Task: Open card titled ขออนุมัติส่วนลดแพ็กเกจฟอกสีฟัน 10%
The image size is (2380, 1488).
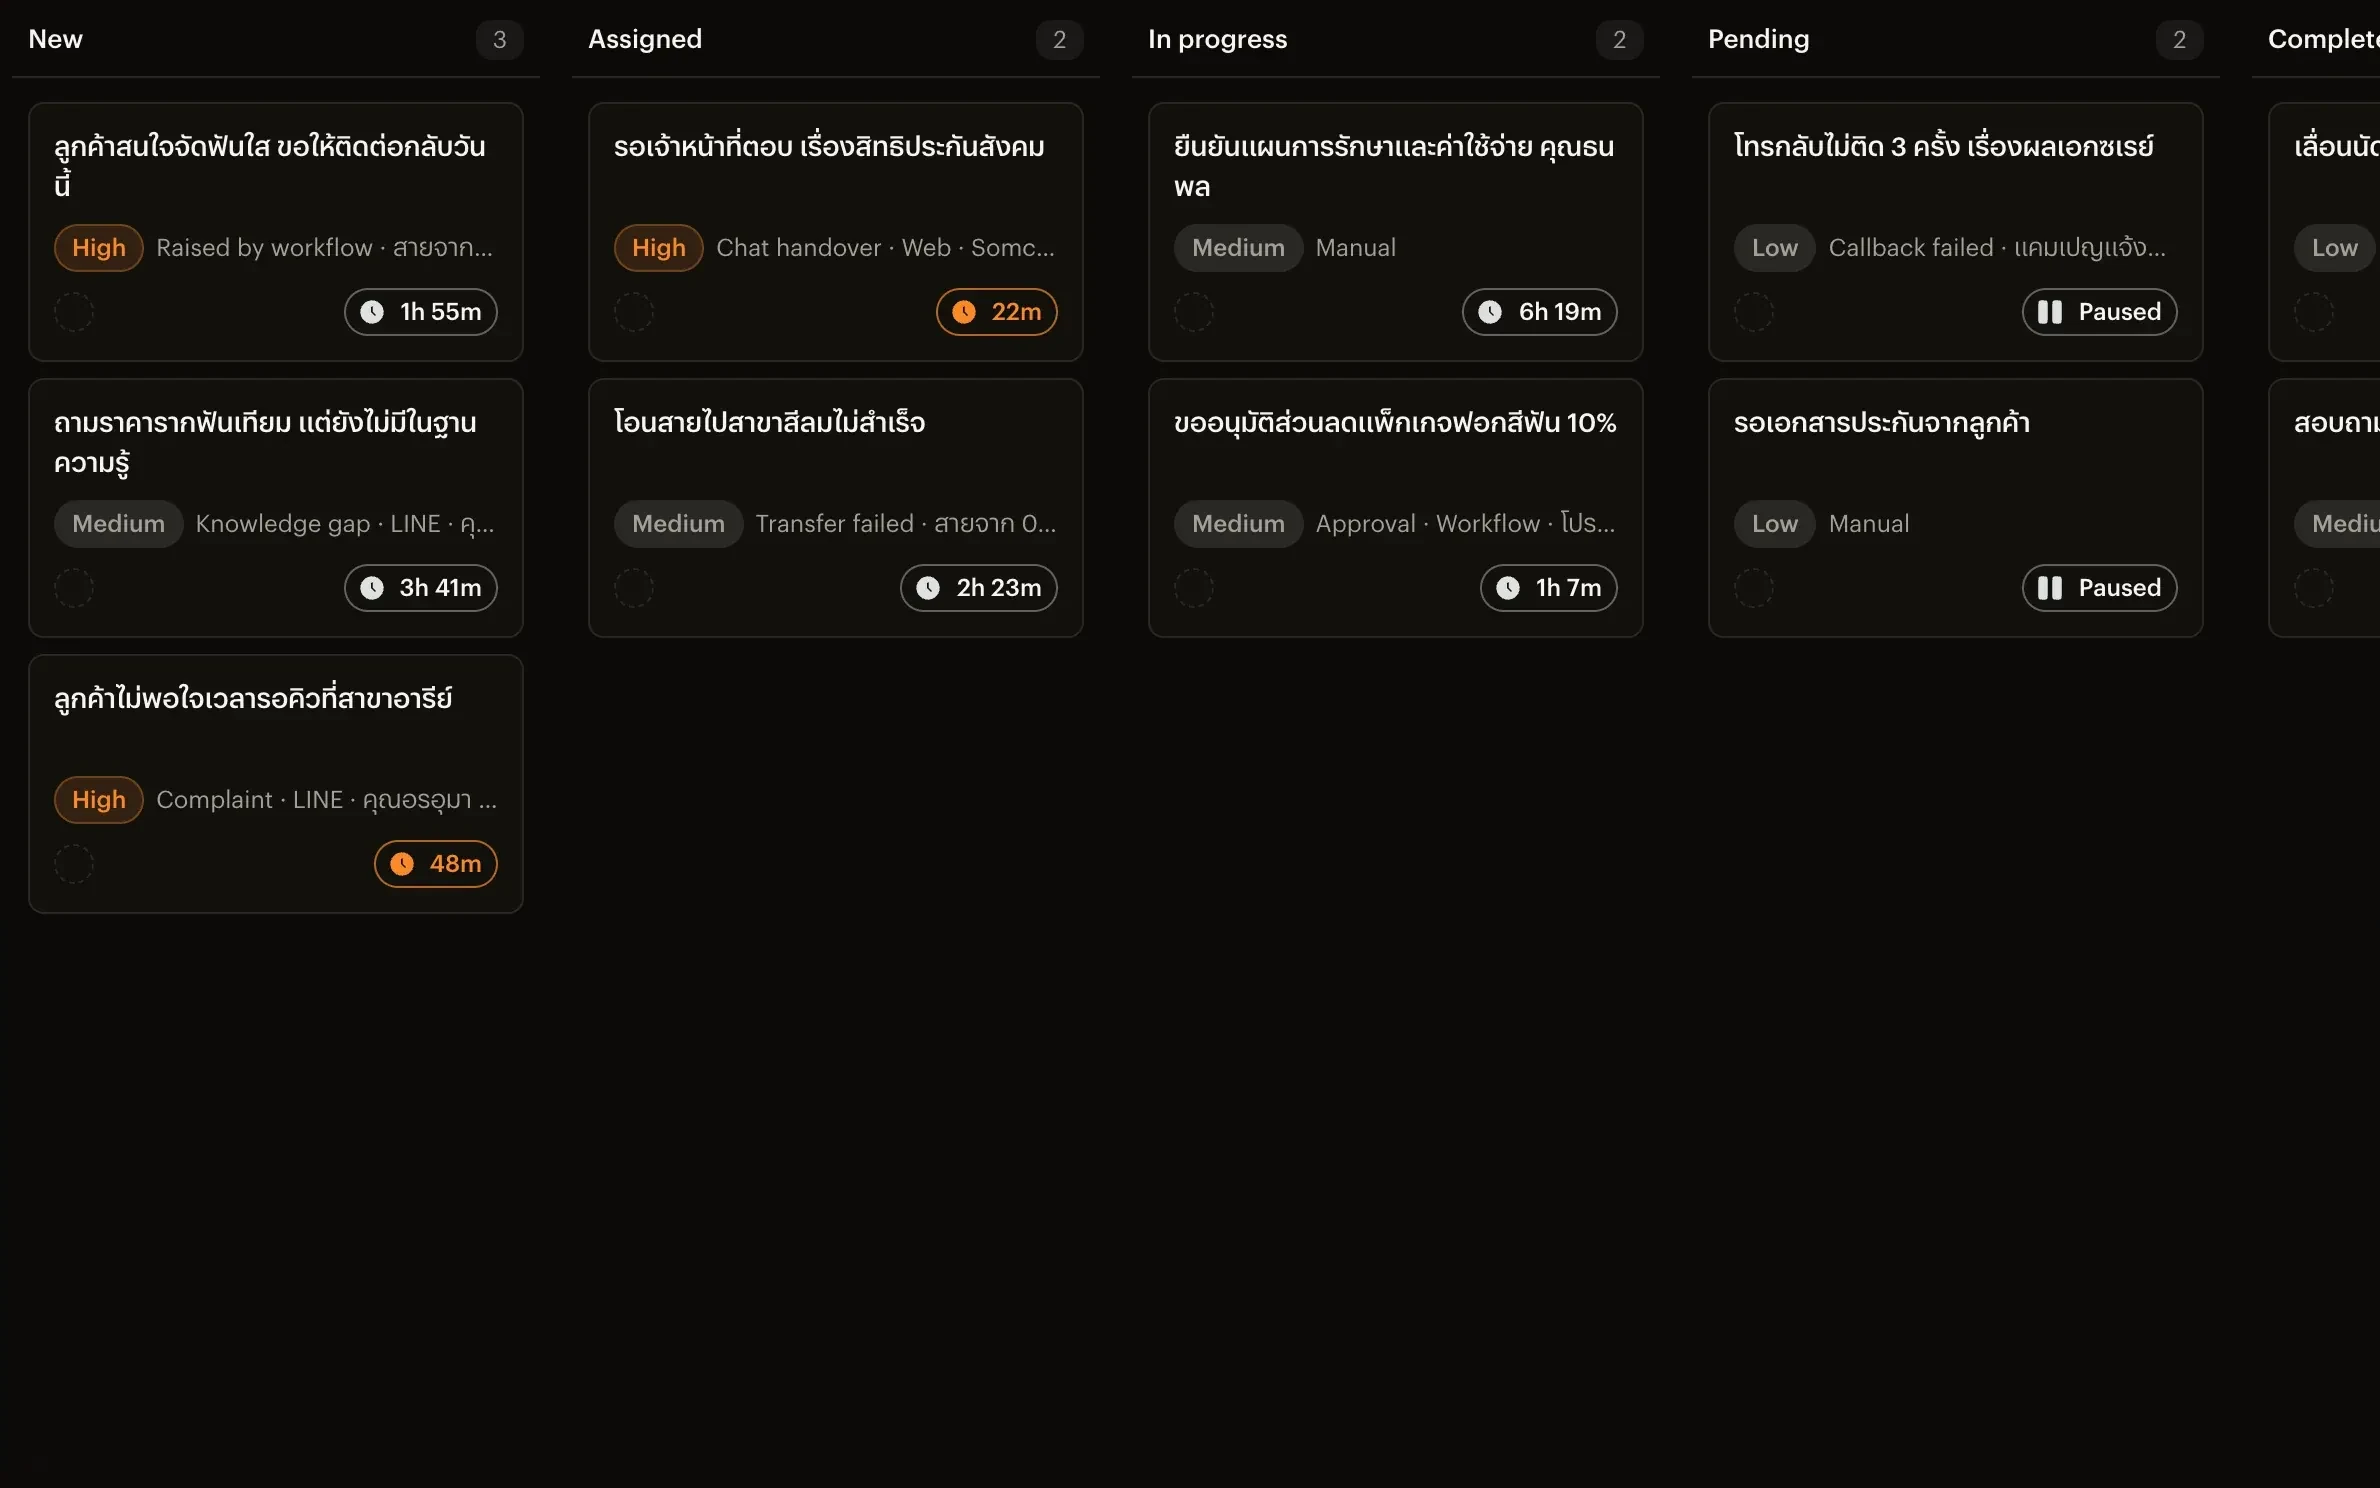Action: coord(1396,508)
